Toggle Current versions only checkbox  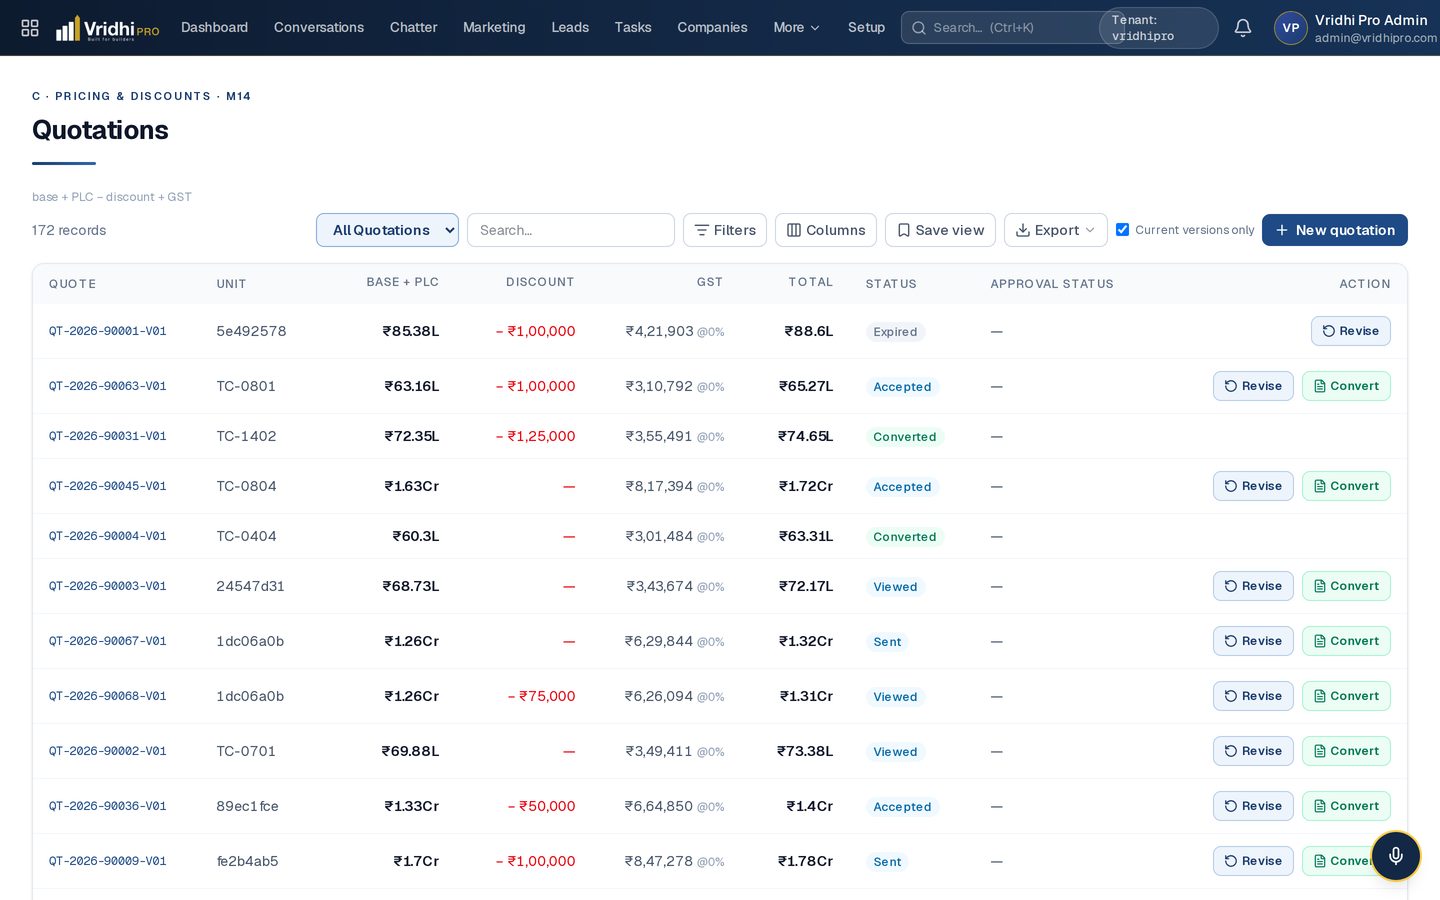click(1123, 230)
